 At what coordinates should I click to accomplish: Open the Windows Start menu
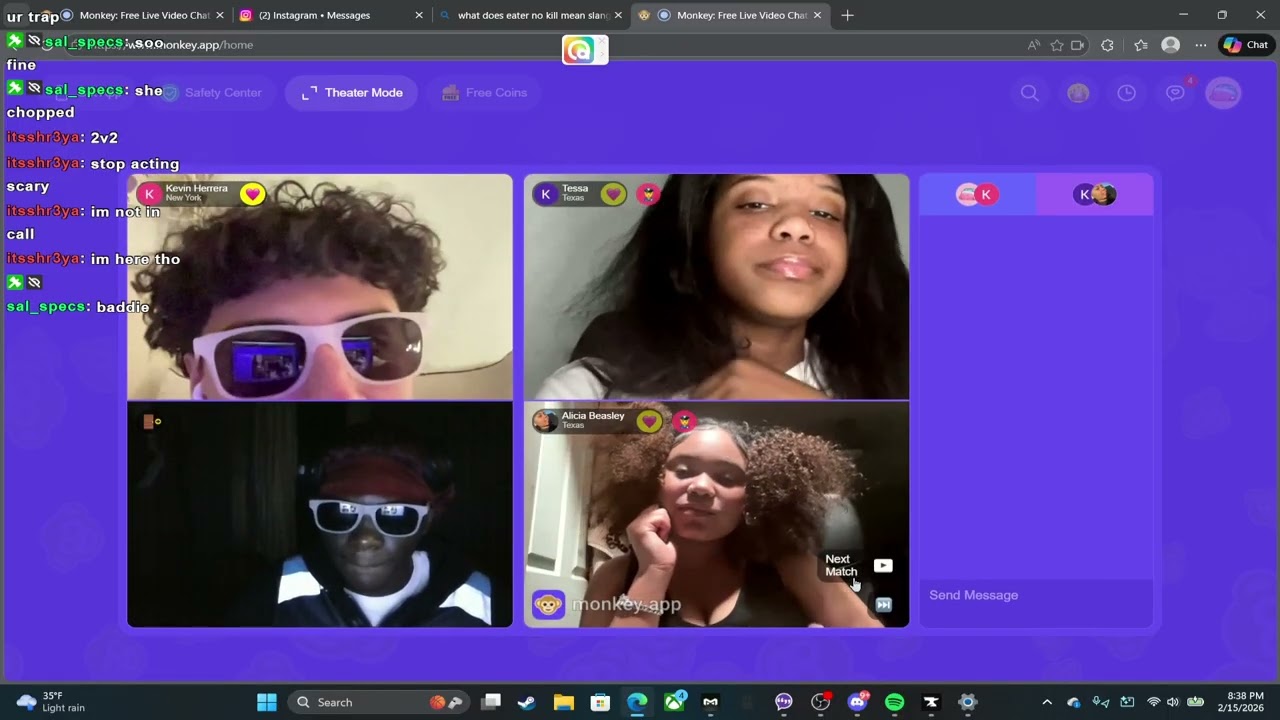[x=267, y=702]
